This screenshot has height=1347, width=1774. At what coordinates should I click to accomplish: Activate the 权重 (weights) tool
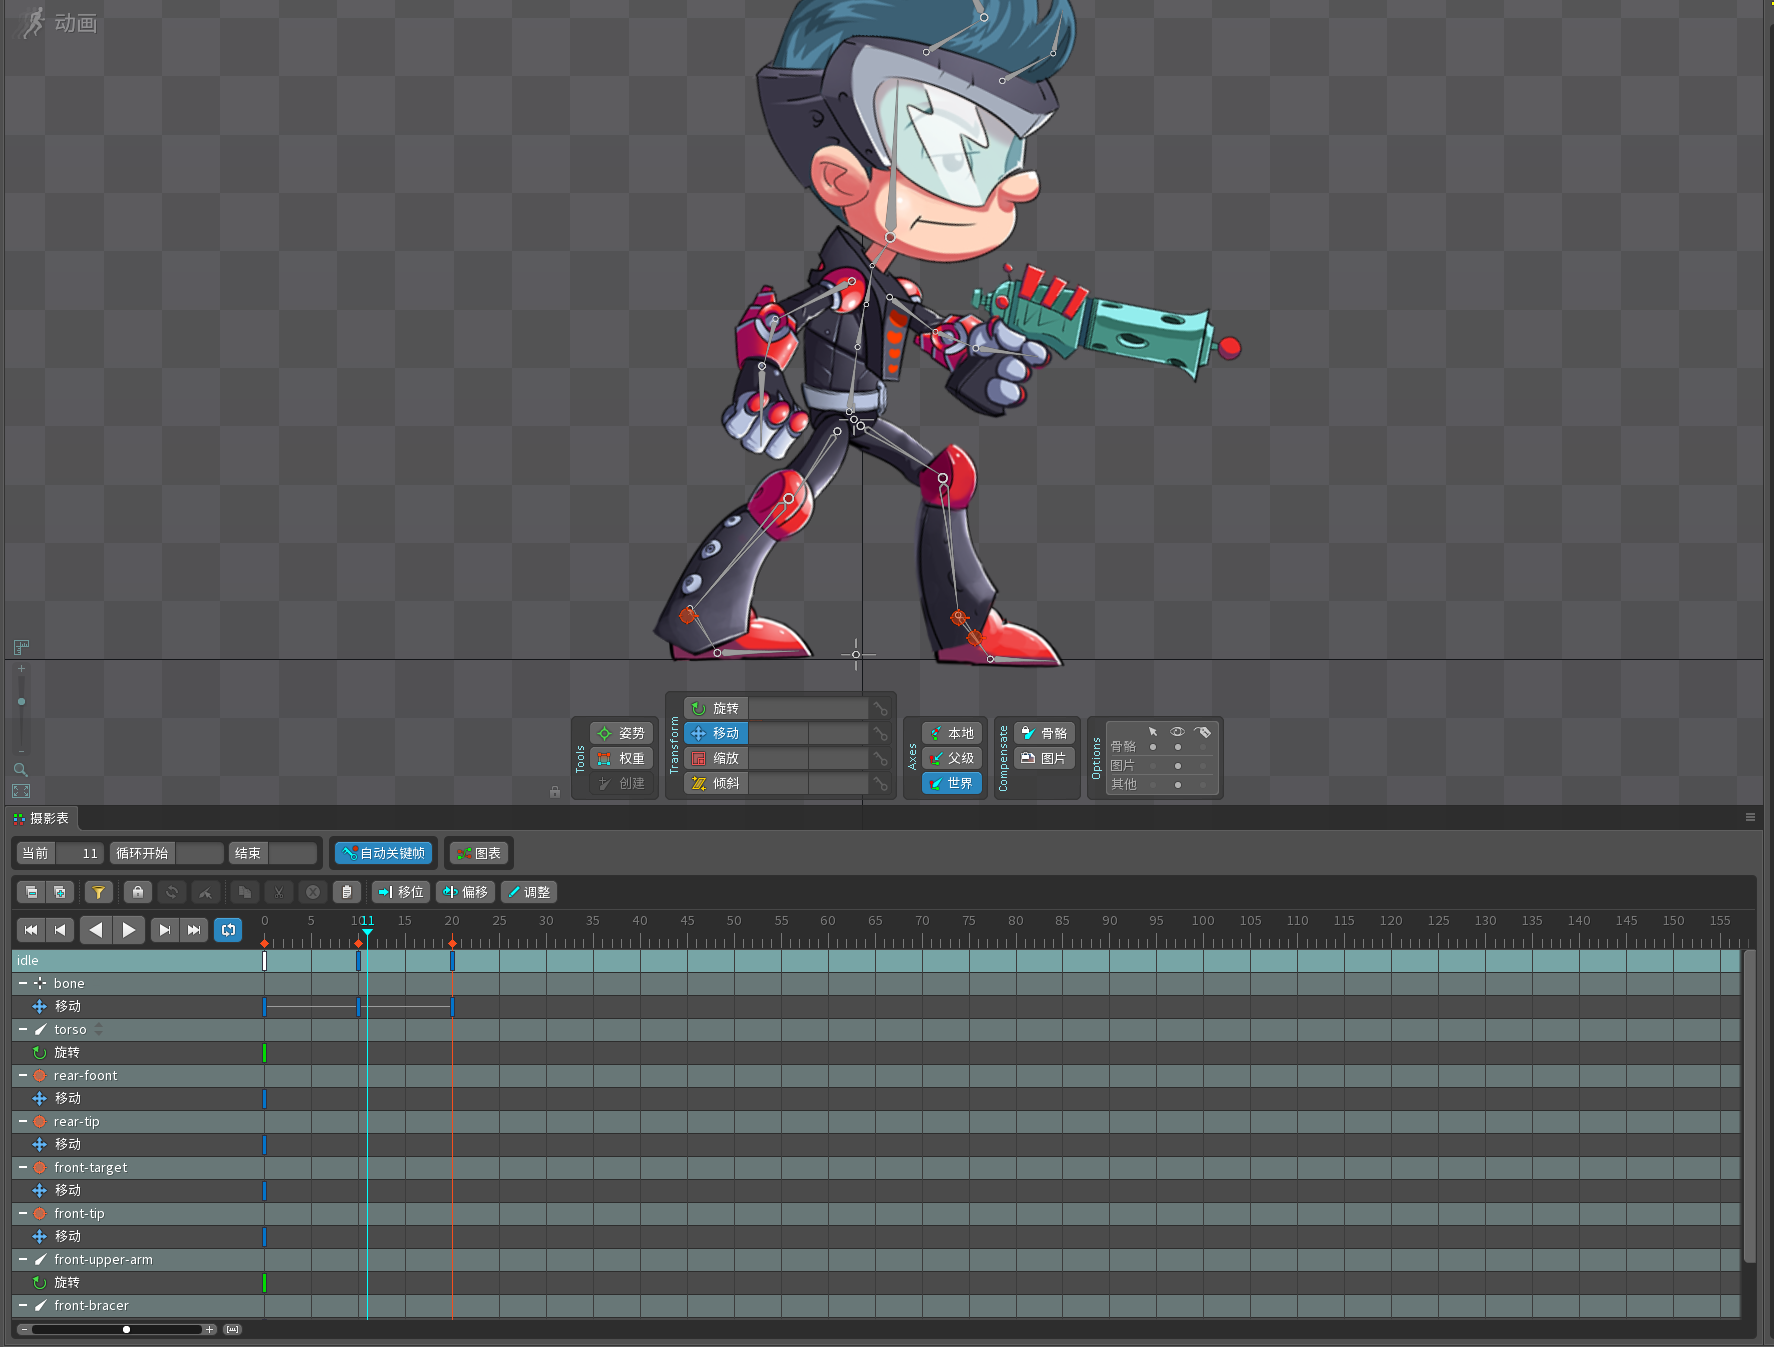[x=621, y=758]
